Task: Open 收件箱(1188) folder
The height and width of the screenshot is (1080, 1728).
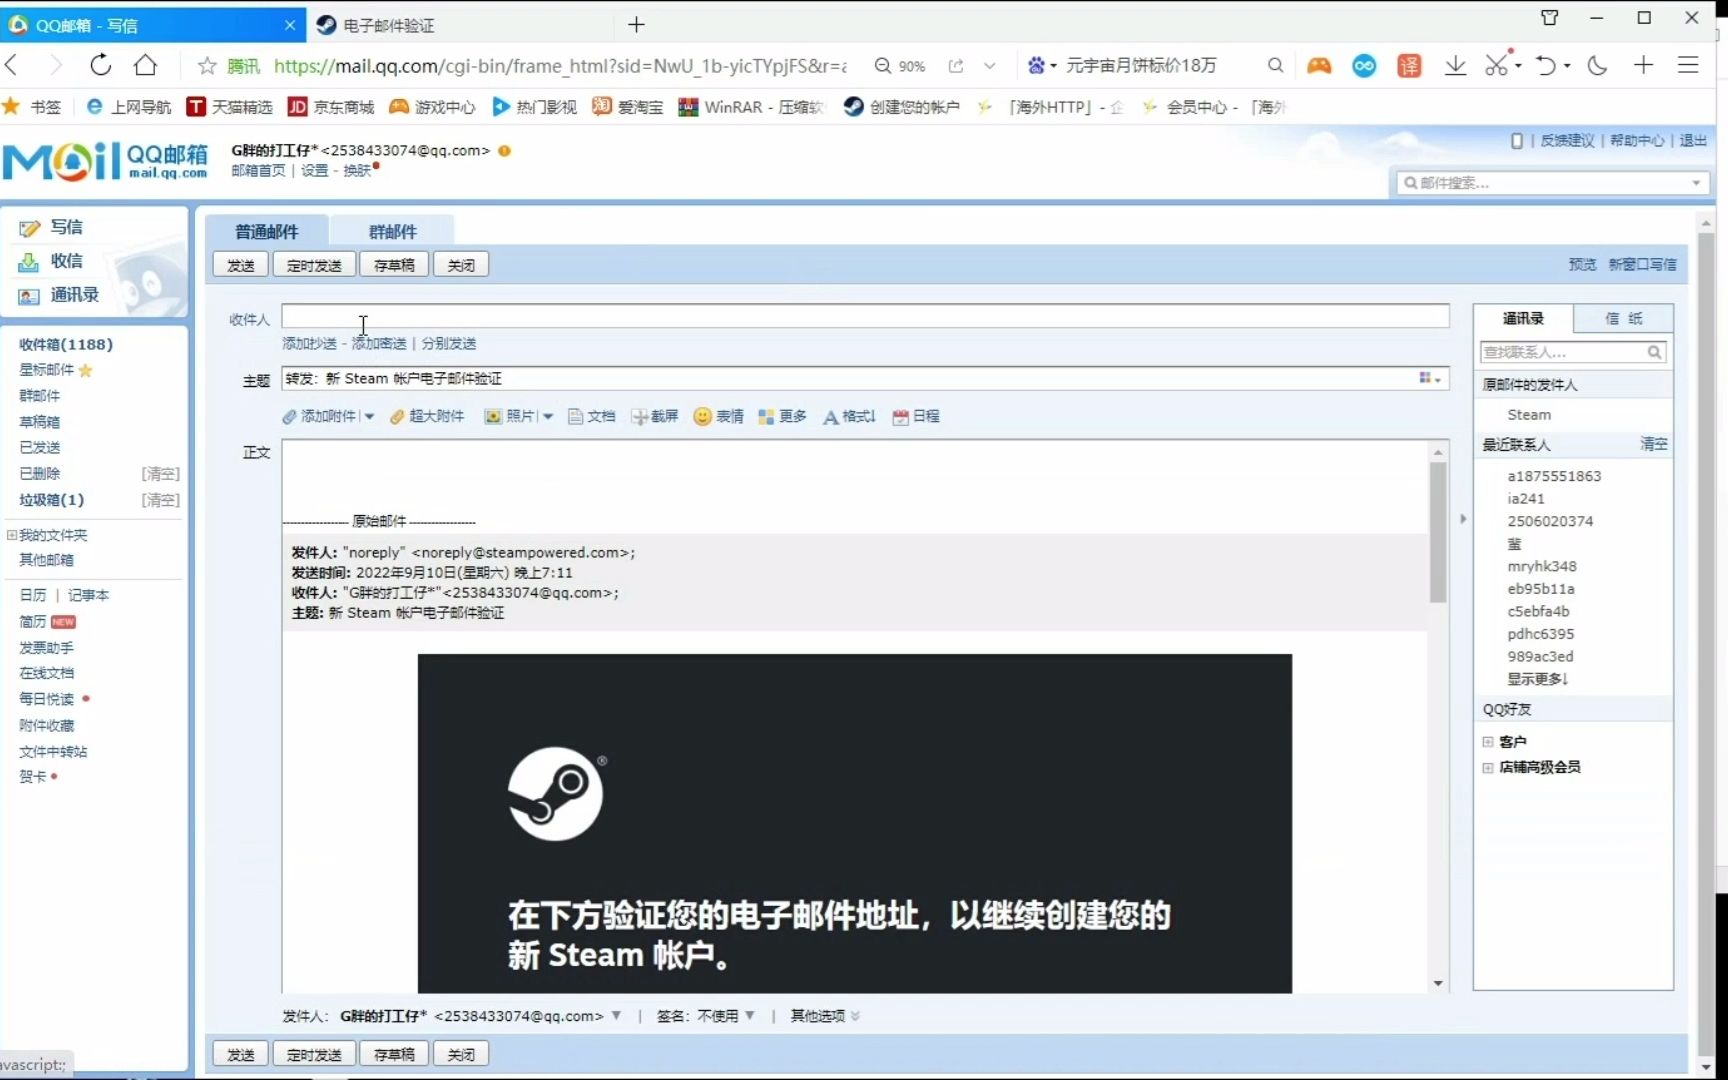Action: [x=66, y=344]
